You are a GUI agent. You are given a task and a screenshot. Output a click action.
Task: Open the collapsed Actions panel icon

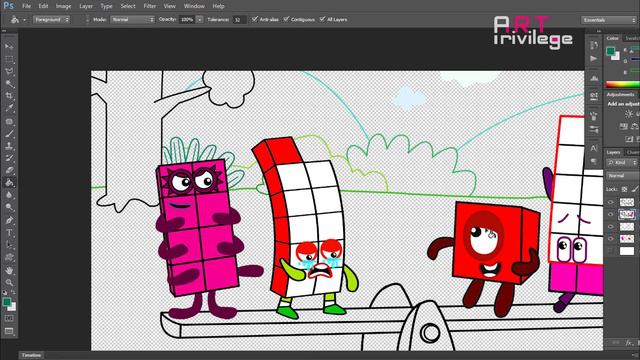tap(594, 58)
